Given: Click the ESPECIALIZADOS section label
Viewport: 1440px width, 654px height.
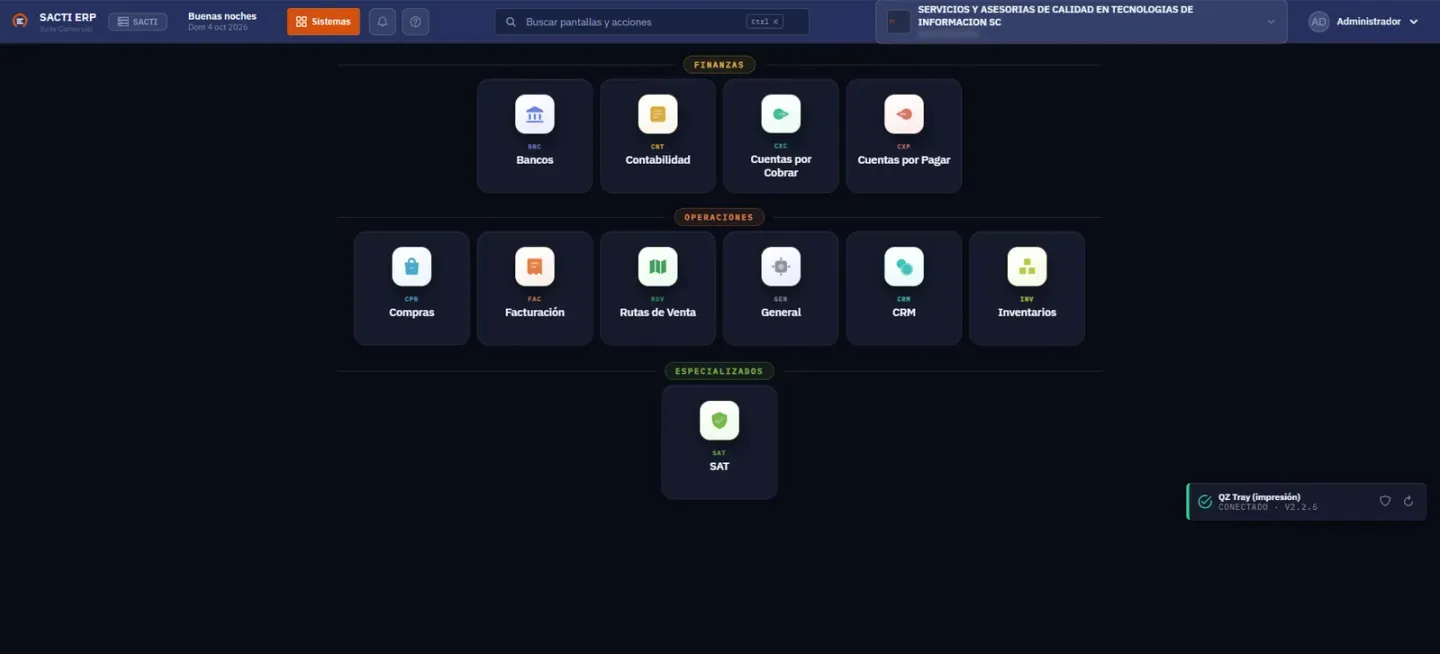Looking at the screenshot, I should pos(719,371).
